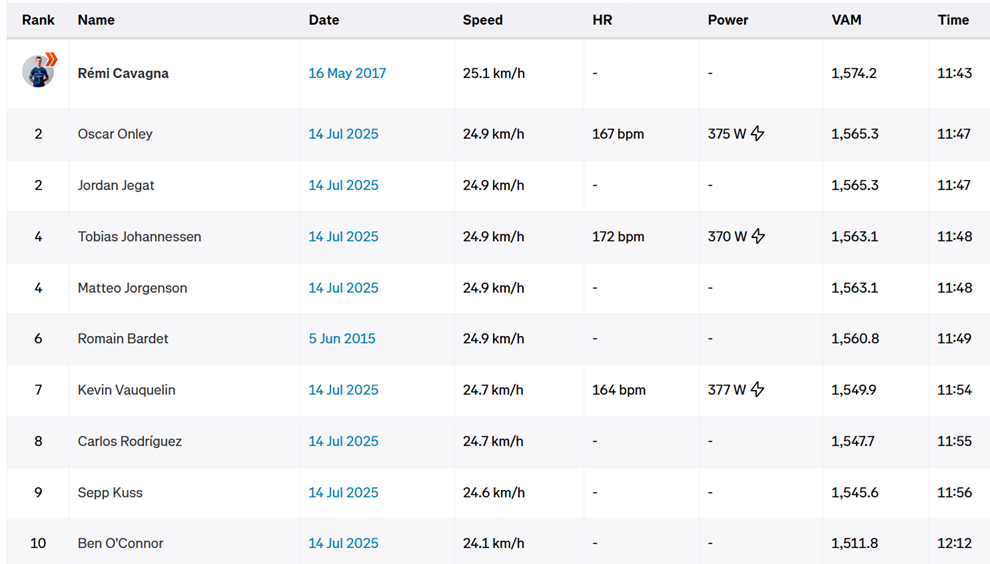Select the name Kevin Vauquelin

[126, 390]
